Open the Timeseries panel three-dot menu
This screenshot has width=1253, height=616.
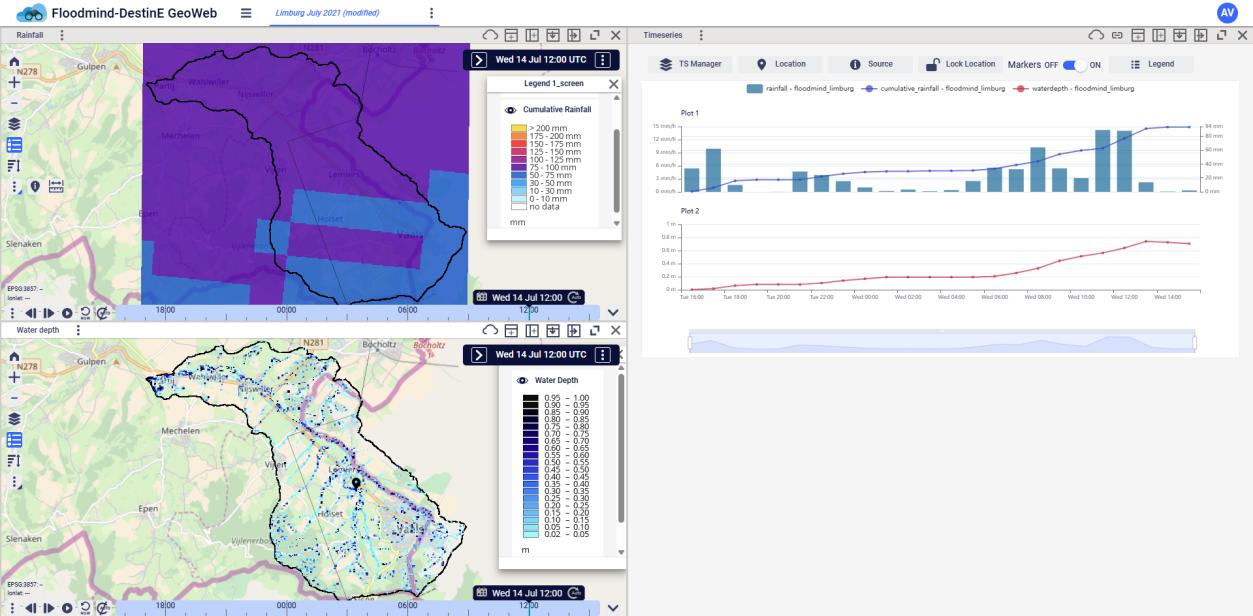coord(700,35)
